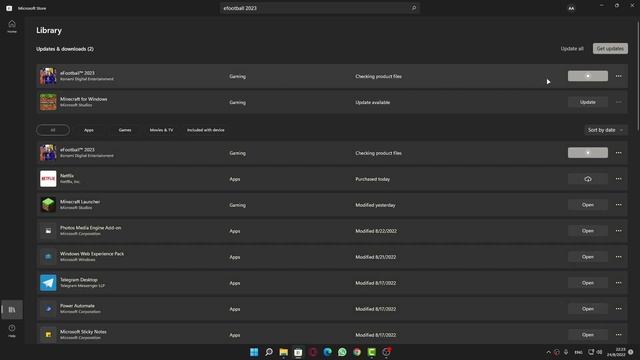Pause eFootball progress in the library list
Viewport: 640px width, 360px height.
pyautogui.click(x=588, y=153)
